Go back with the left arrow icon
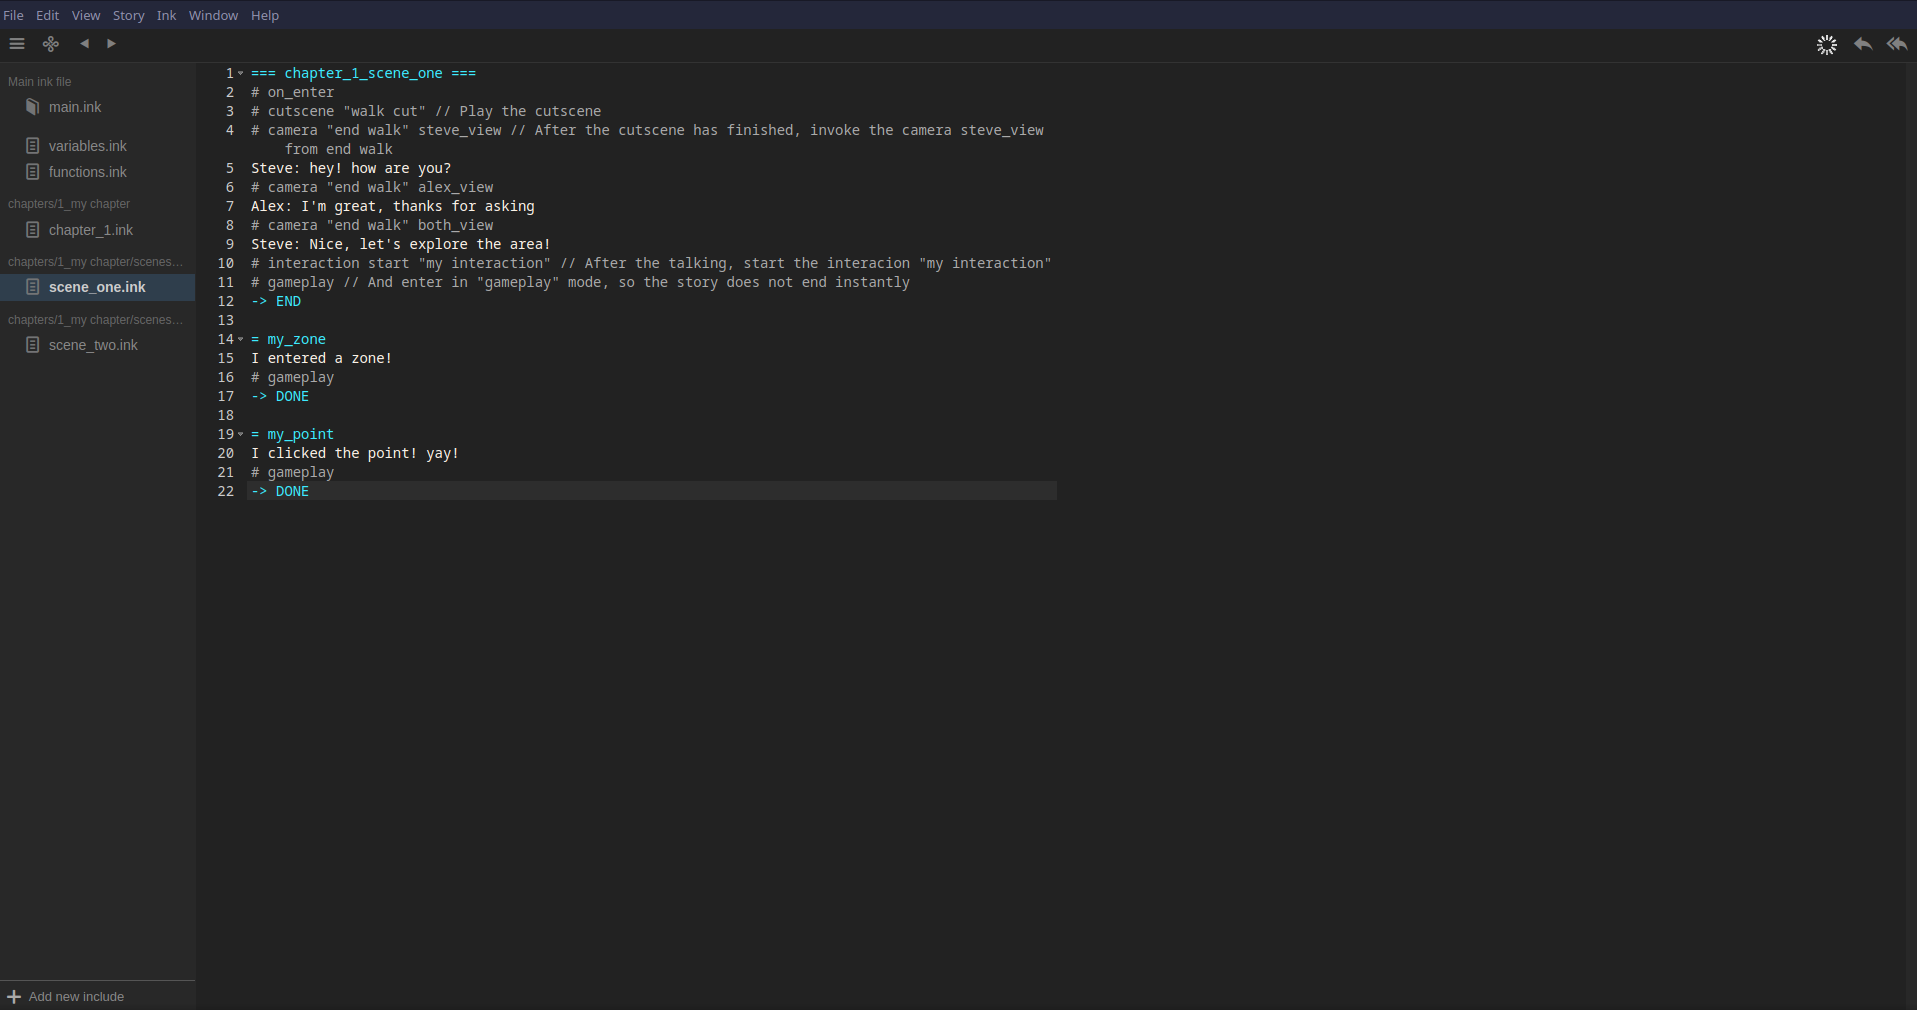 tap(85, 44)
